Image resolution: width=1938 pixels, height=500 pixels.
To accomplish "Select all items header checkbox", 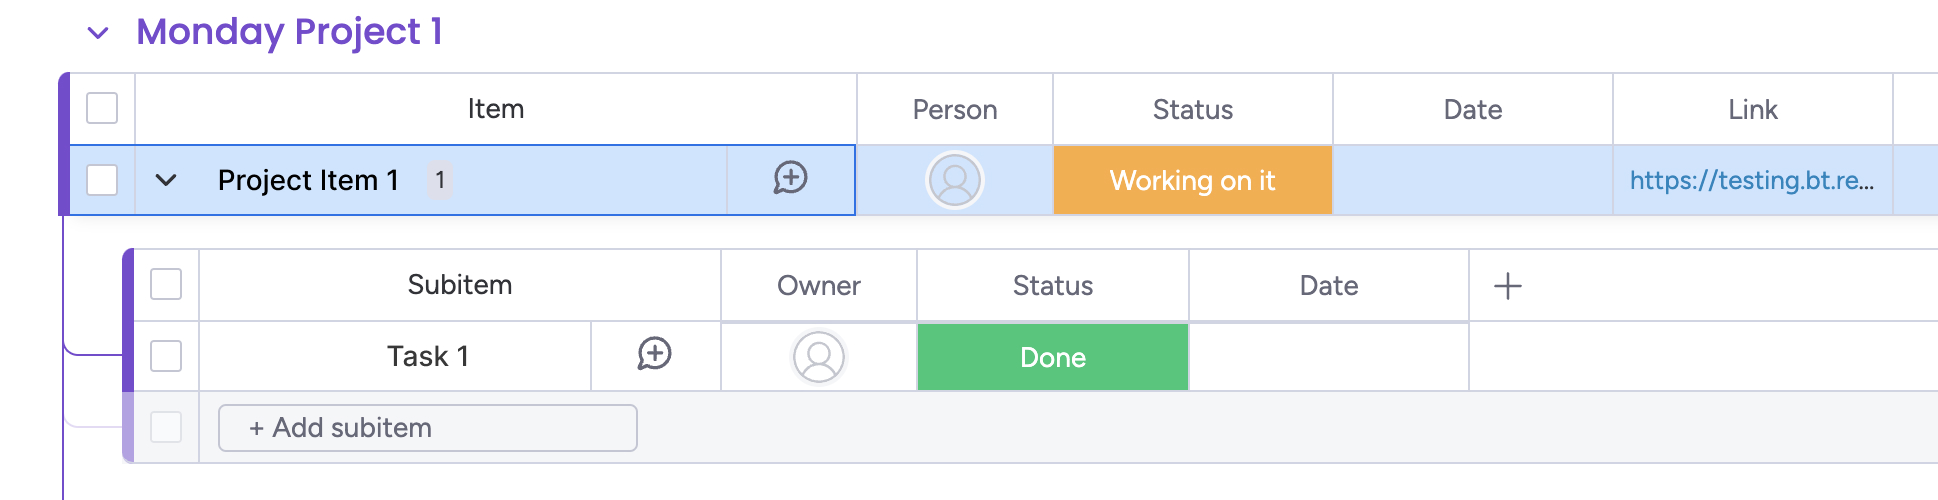I will point(102,108).
